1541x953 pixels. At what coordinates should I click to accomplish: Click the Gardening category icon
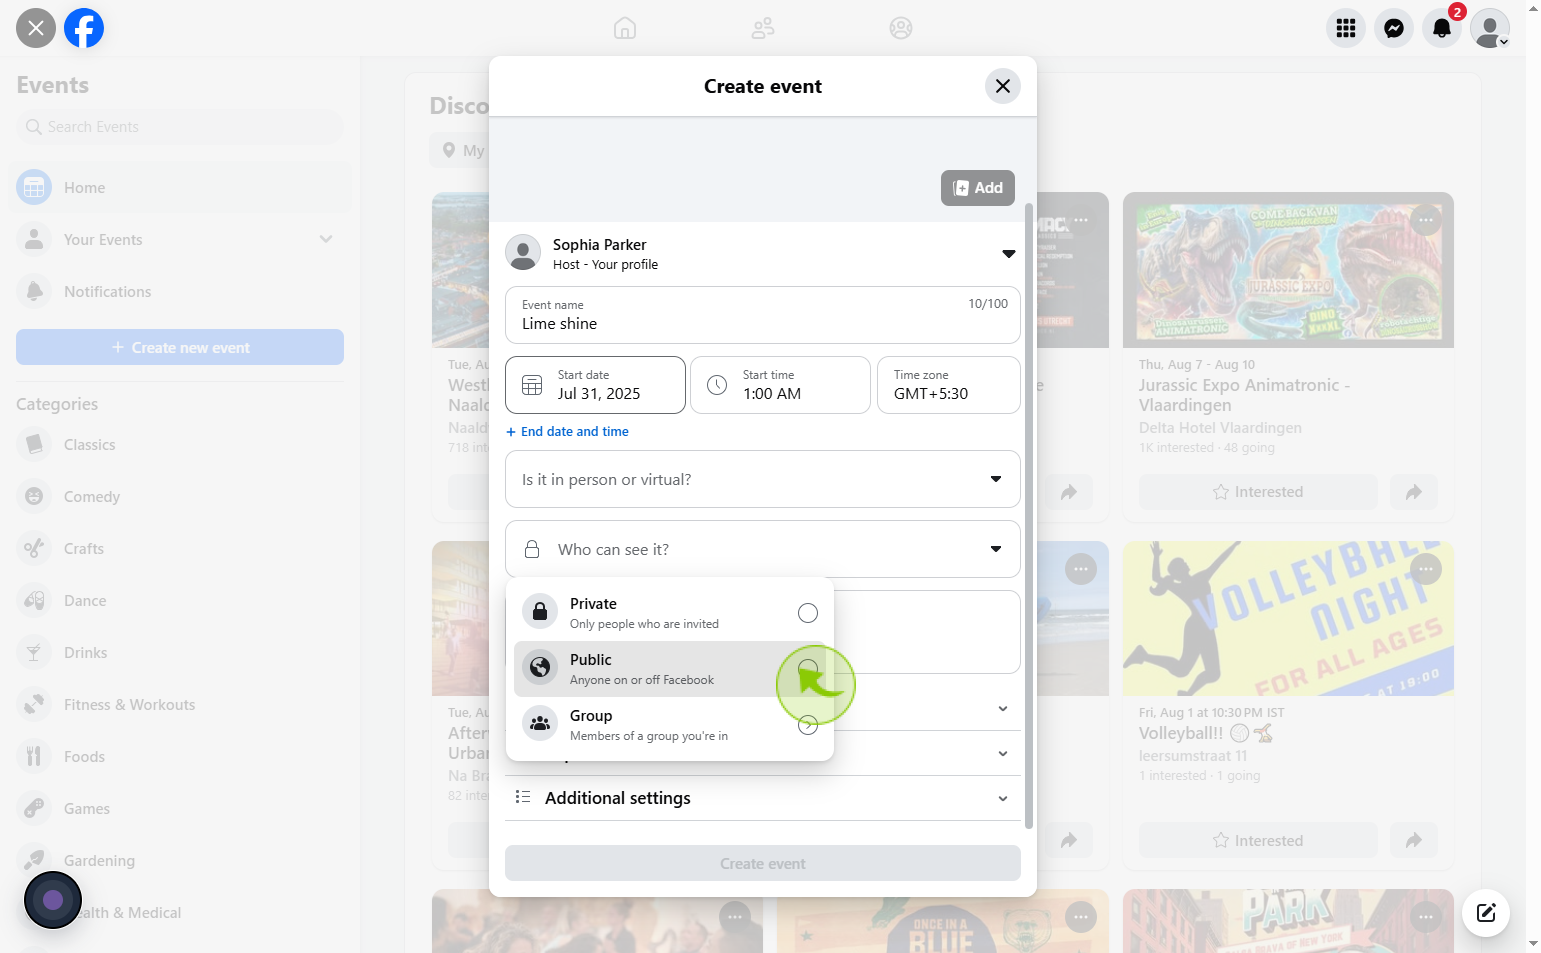[34, 860]
